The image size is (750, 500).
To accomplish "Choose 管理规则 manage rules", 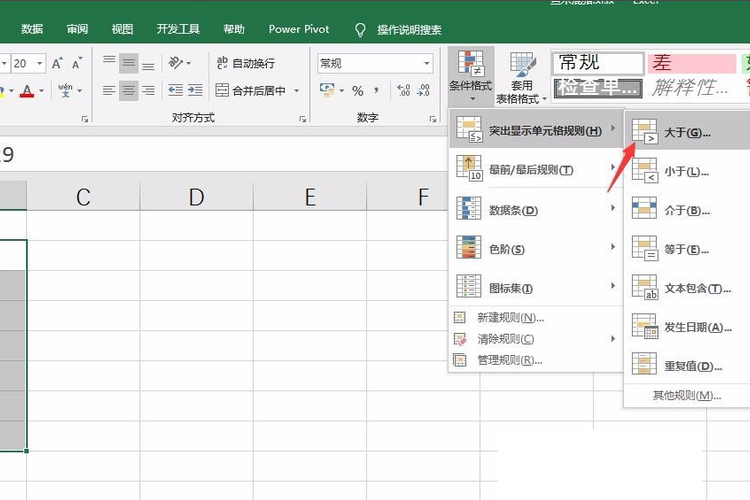I will point(536,360).
